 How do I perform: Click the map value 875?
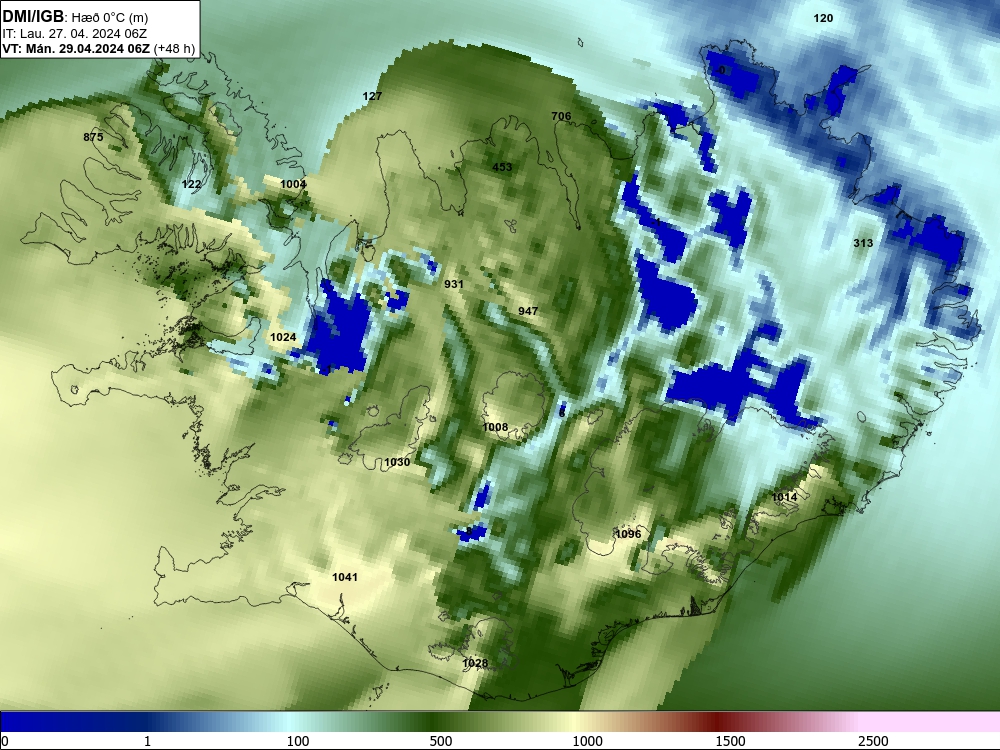click(93, 137)
